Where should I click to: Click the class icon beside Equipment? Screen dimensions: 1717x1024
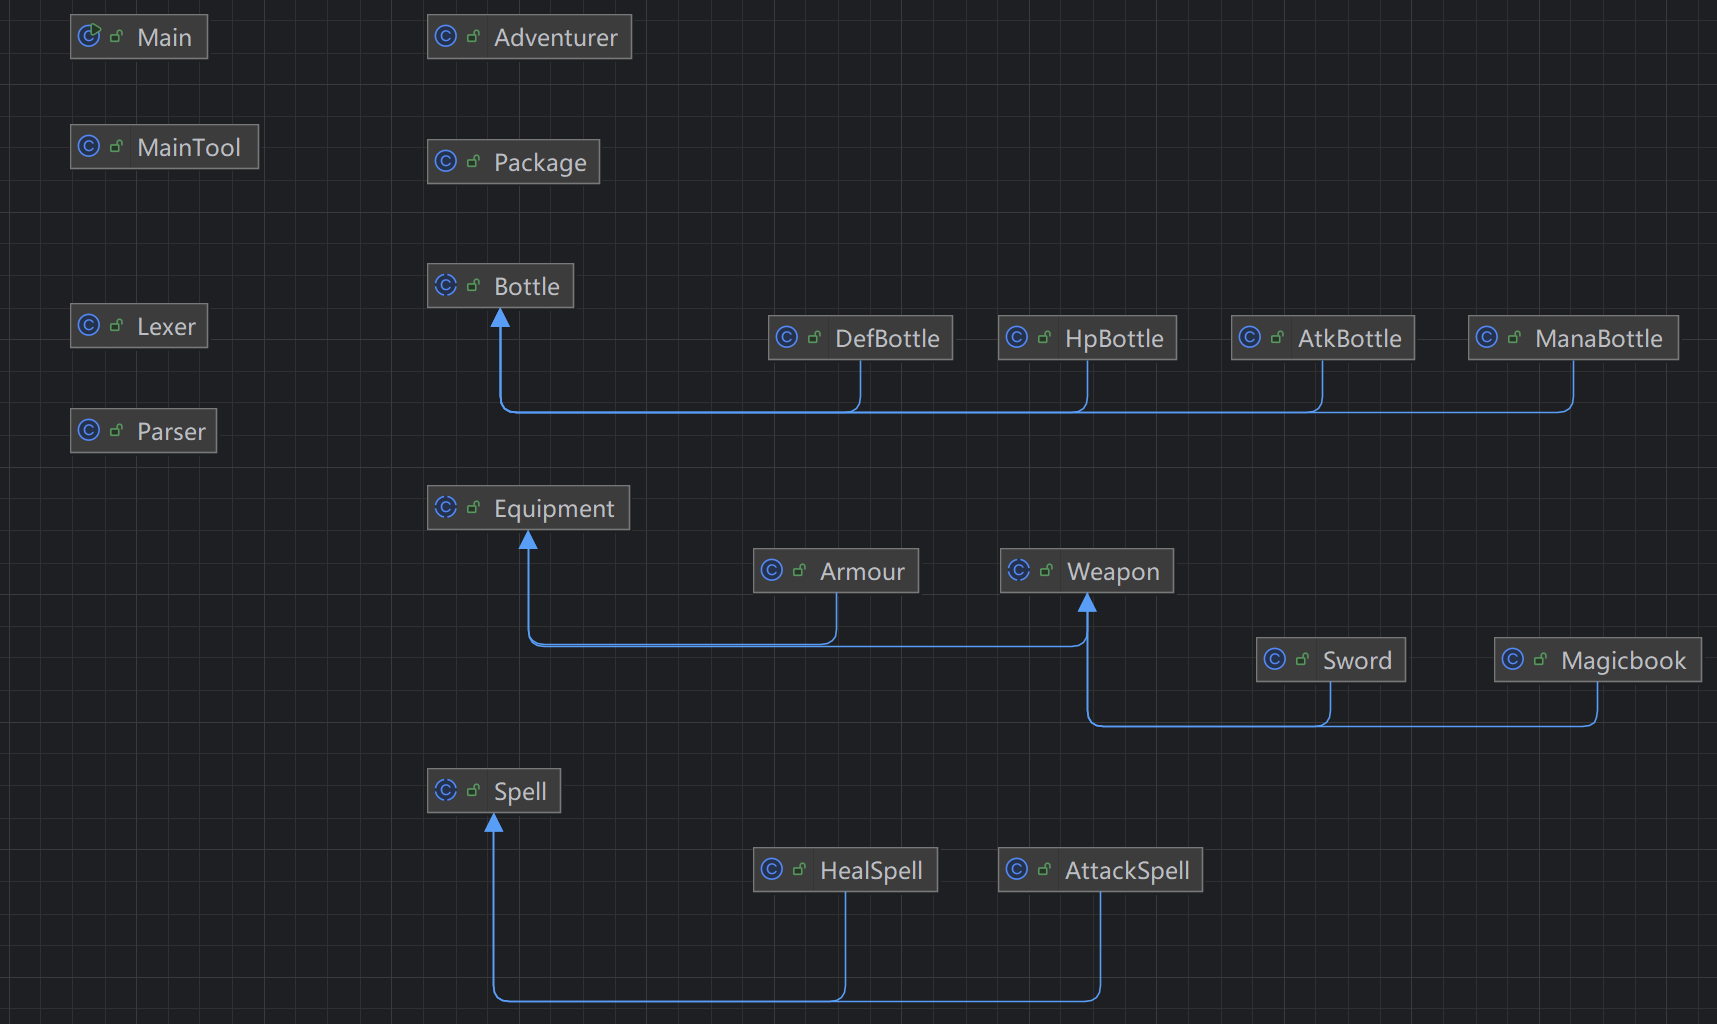pyautogui.click(x=446, y=507)
